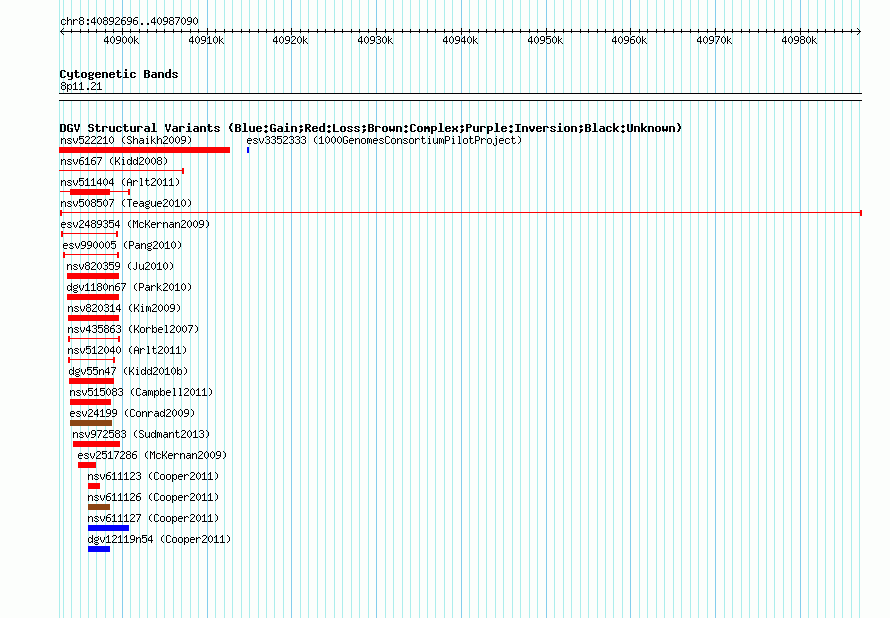Click the red bar under dgv1180n67
Image resolution: width=890 pixels, height=618 pixels.
coord(93,297)
